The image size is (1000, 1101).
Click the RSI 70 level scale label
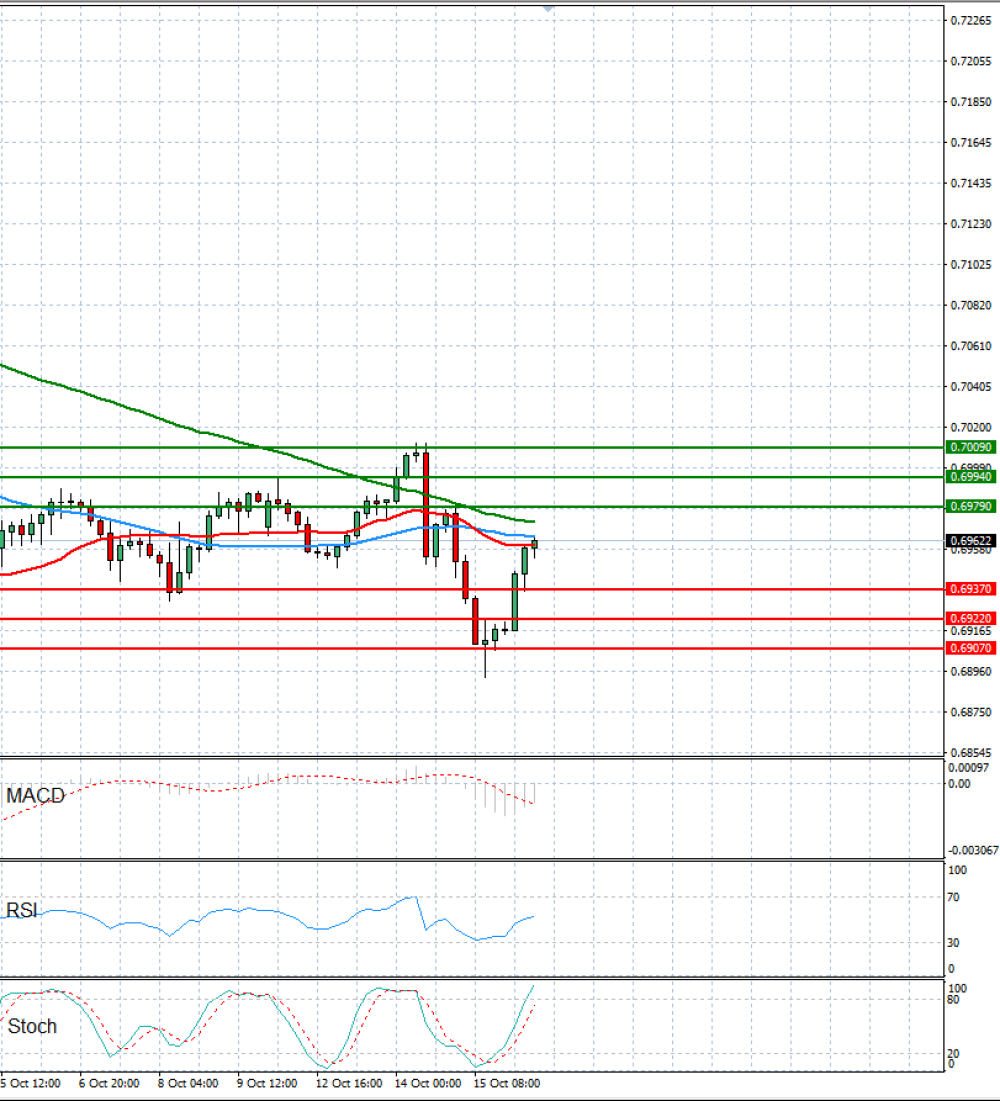click(953, 897)
